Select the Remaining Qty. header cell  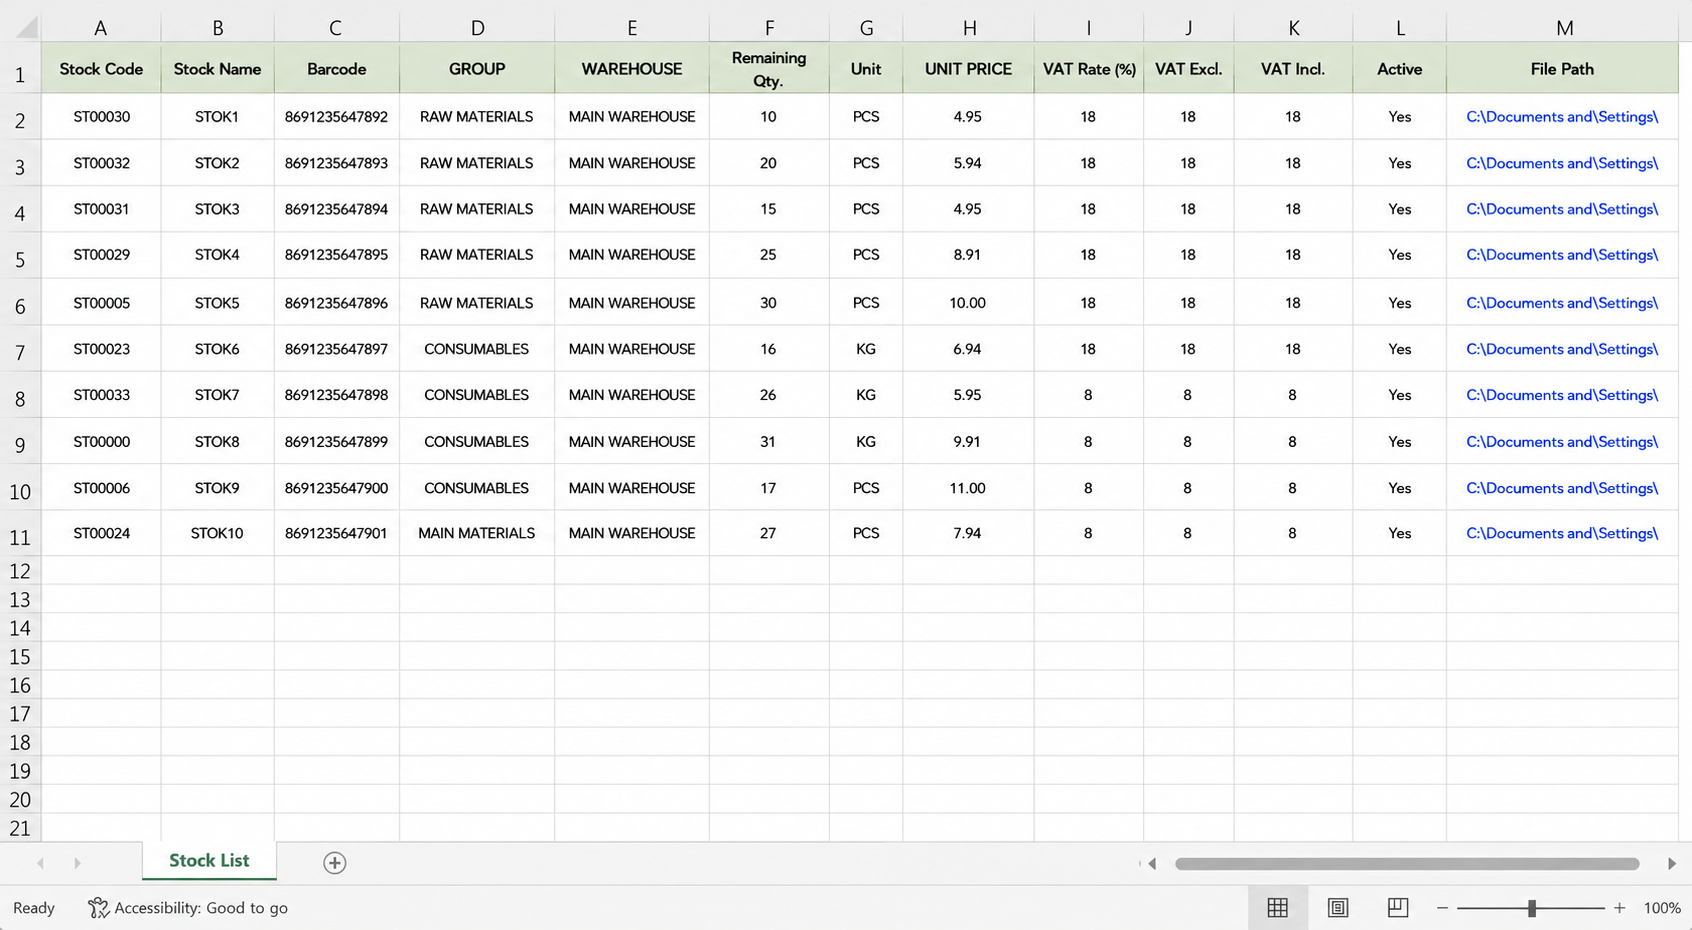coord(769,69)
